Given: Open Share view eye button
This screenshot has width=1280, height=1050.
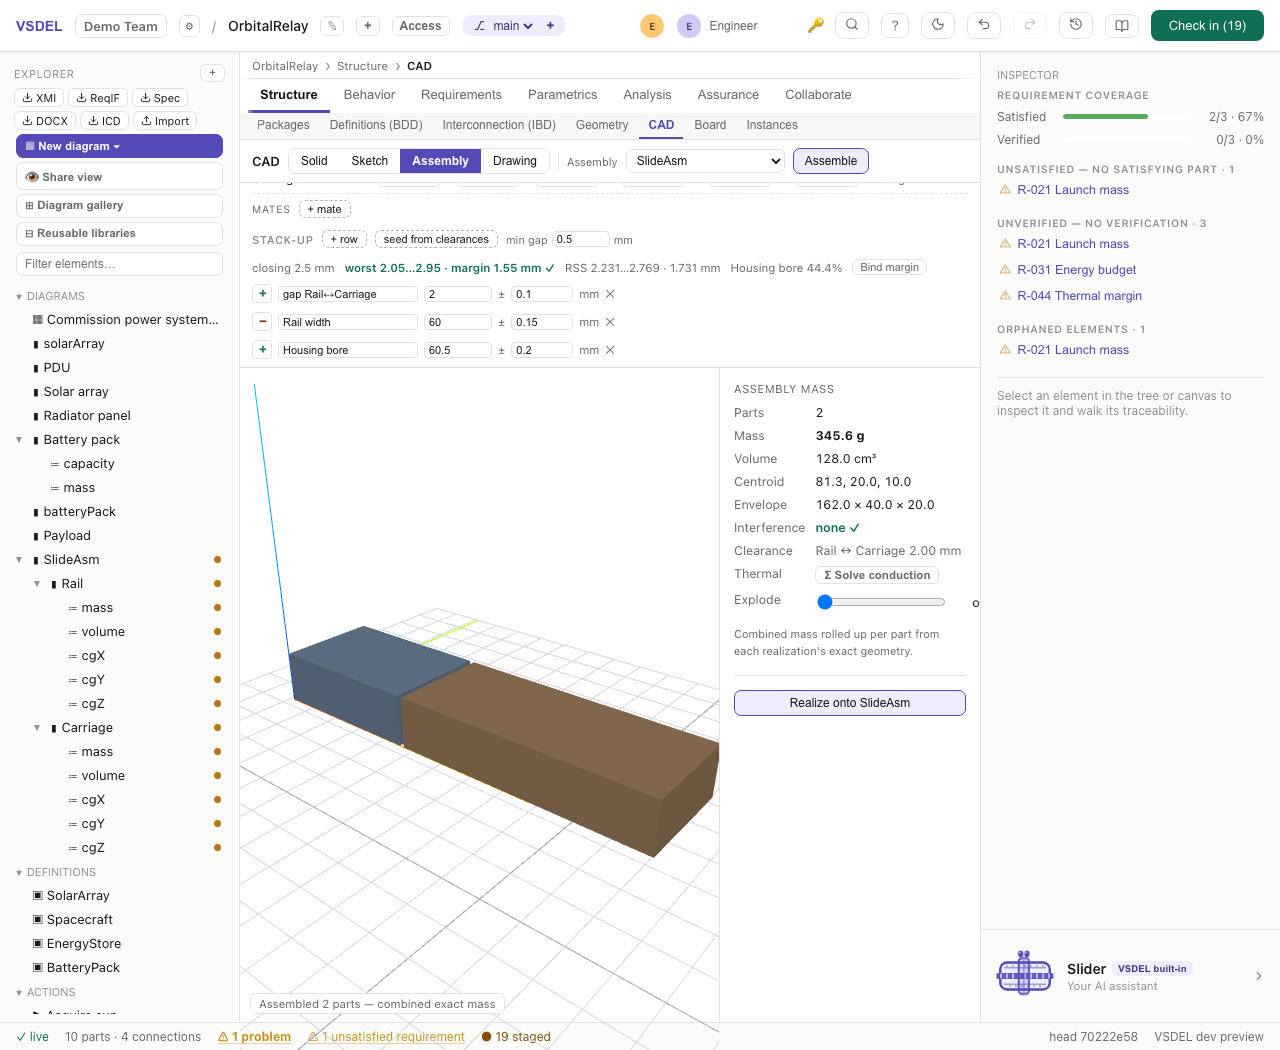Looking at the screenshot, I should coord(119,177).
